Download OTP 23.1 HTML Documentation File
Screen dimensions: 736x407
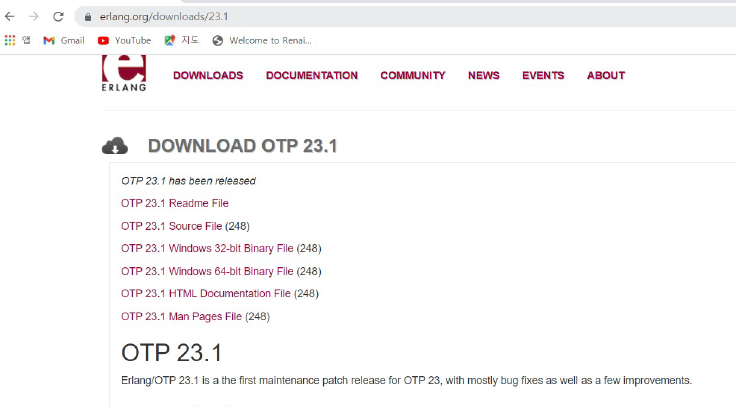[206, 293]
